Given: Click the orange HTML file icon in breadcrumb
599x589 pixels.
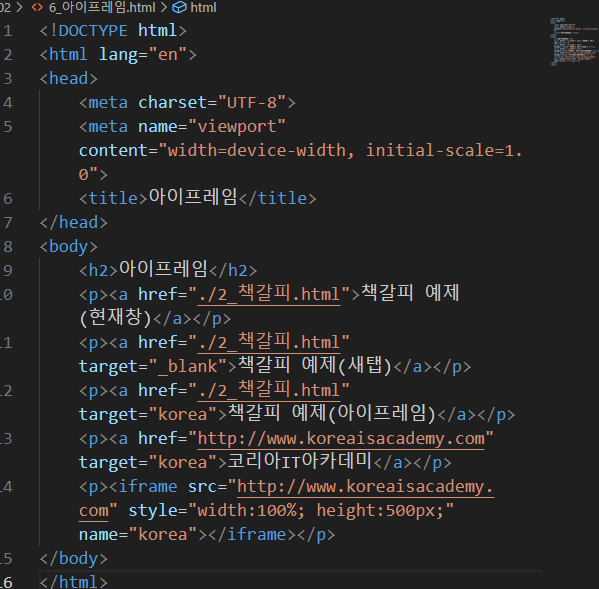Looking at the screenshot, I should pos(37,7).
